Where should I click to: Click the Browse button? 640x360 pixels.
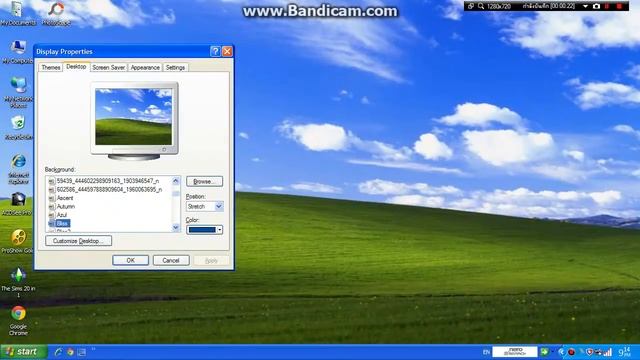click(x=204, y=181)
